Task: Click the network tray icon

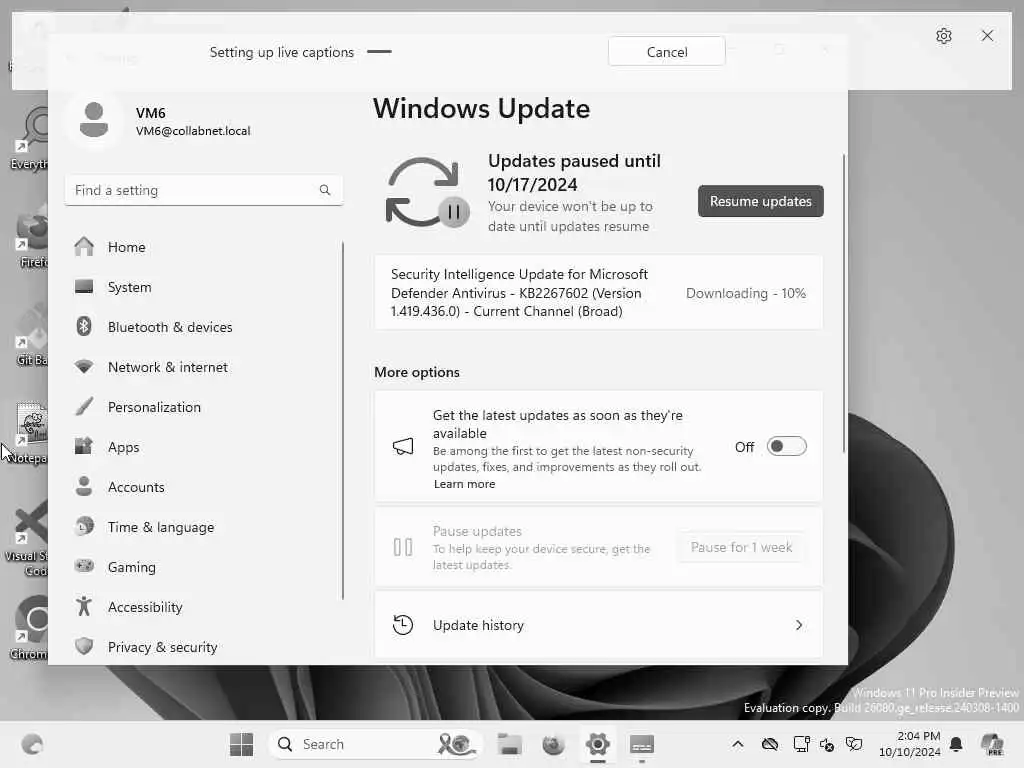Action: pyautogui.click(x=801, y=744)
